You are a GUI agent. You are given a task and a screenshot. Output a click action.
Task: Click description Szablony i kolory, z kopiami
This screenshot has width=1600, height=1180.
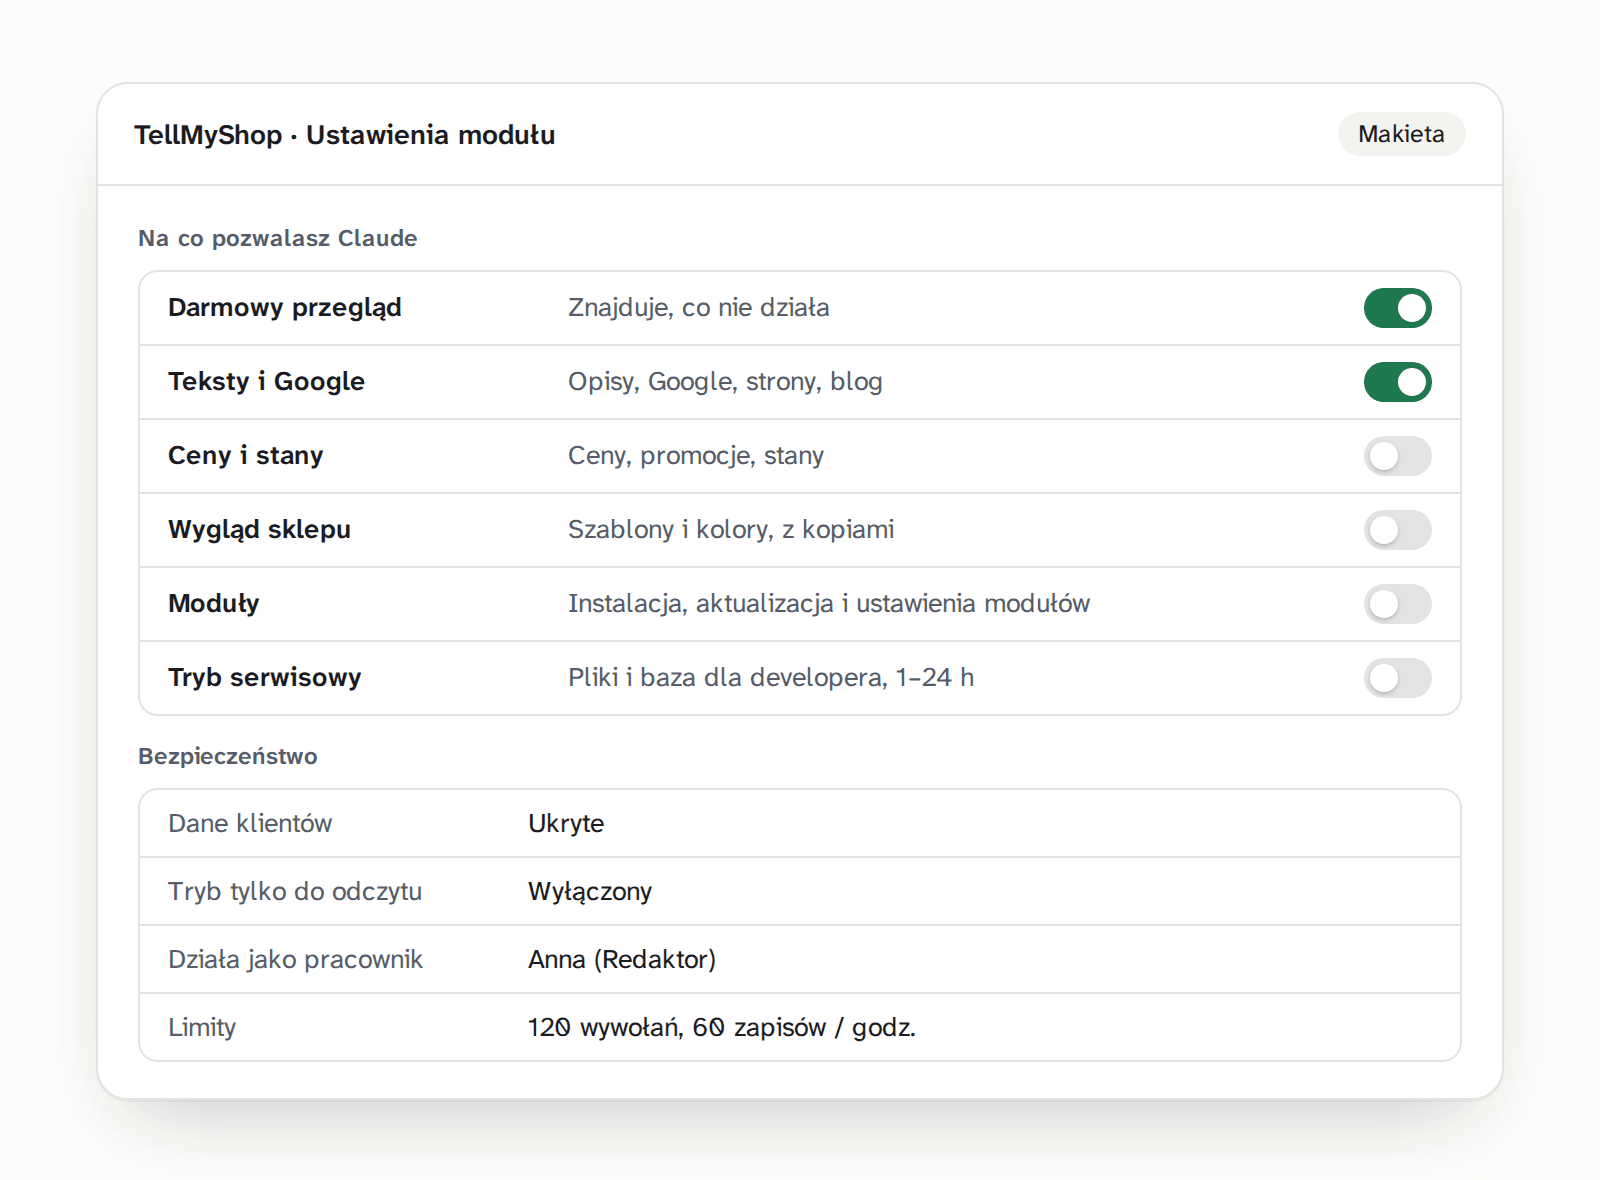pos(731,530)
